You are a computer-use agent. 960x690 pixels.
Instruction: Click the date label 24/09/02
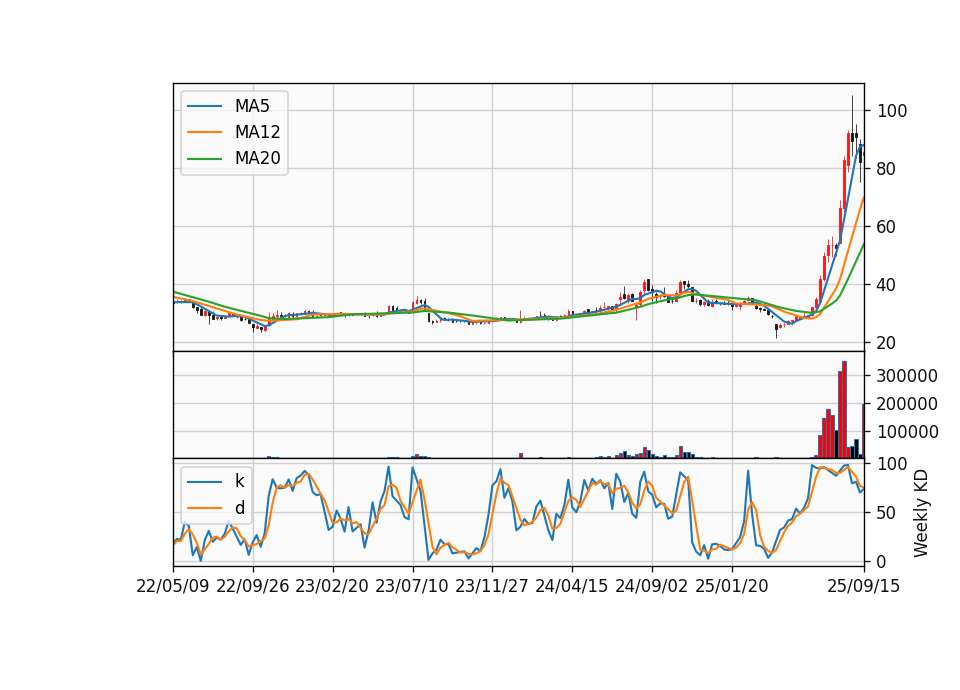click(651, 586)
